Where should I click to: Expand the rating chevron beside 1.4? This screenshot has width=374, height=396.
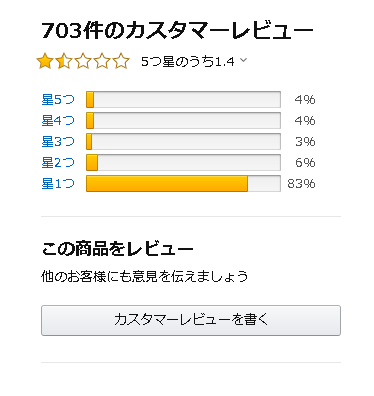tap(243, 60)
